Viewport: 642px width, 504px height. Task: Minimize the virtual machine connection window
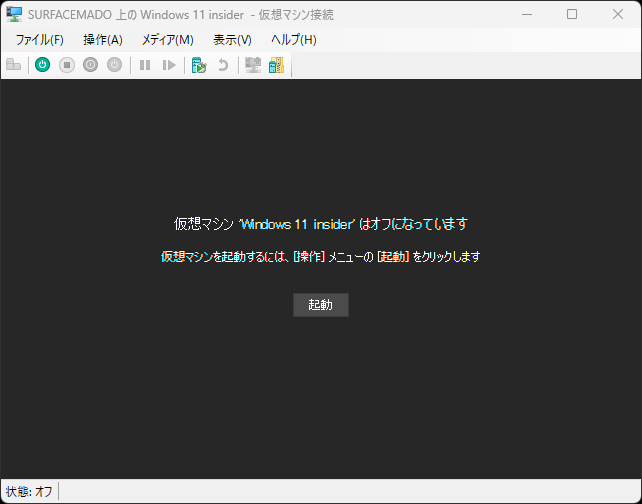(527, 14)
